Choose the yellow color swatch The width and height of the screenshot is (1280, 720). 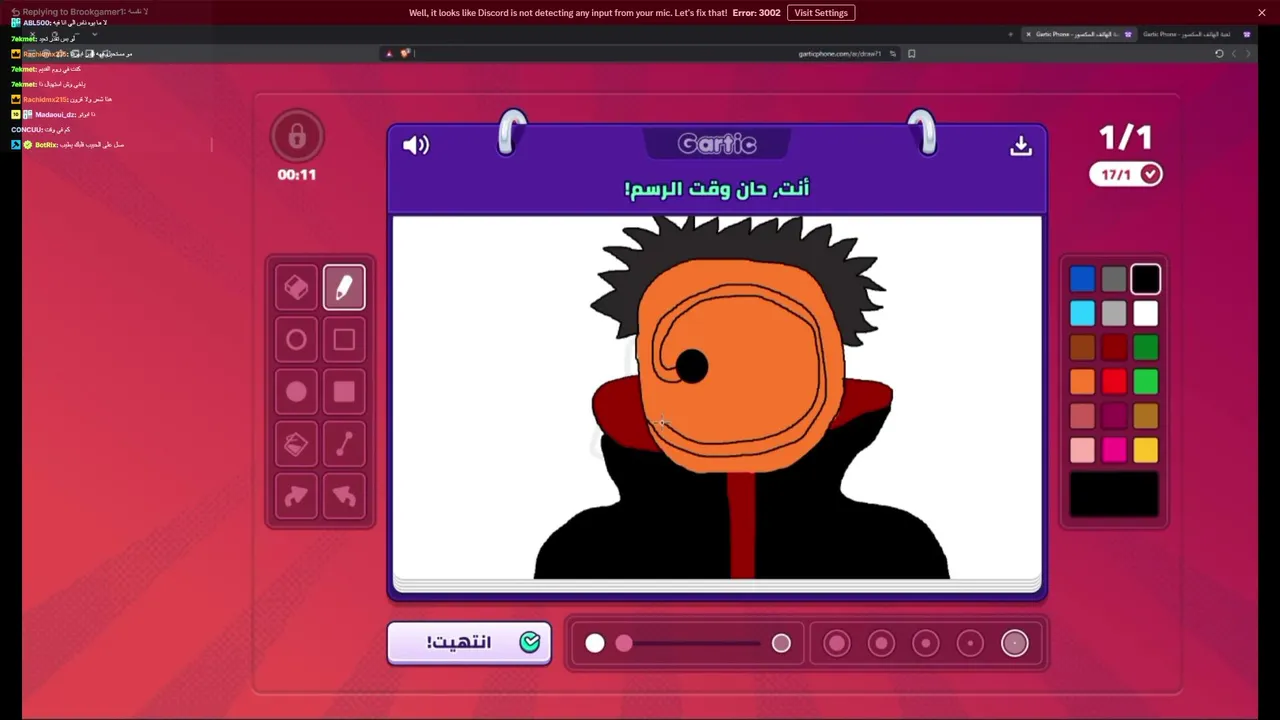point(1146,450)
